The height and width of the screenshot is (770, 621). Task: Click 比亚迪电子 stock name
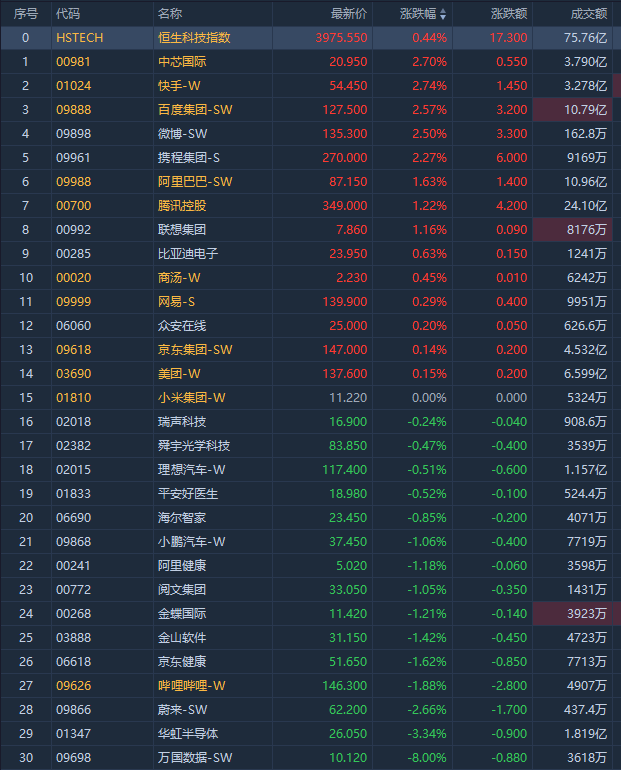188,254
